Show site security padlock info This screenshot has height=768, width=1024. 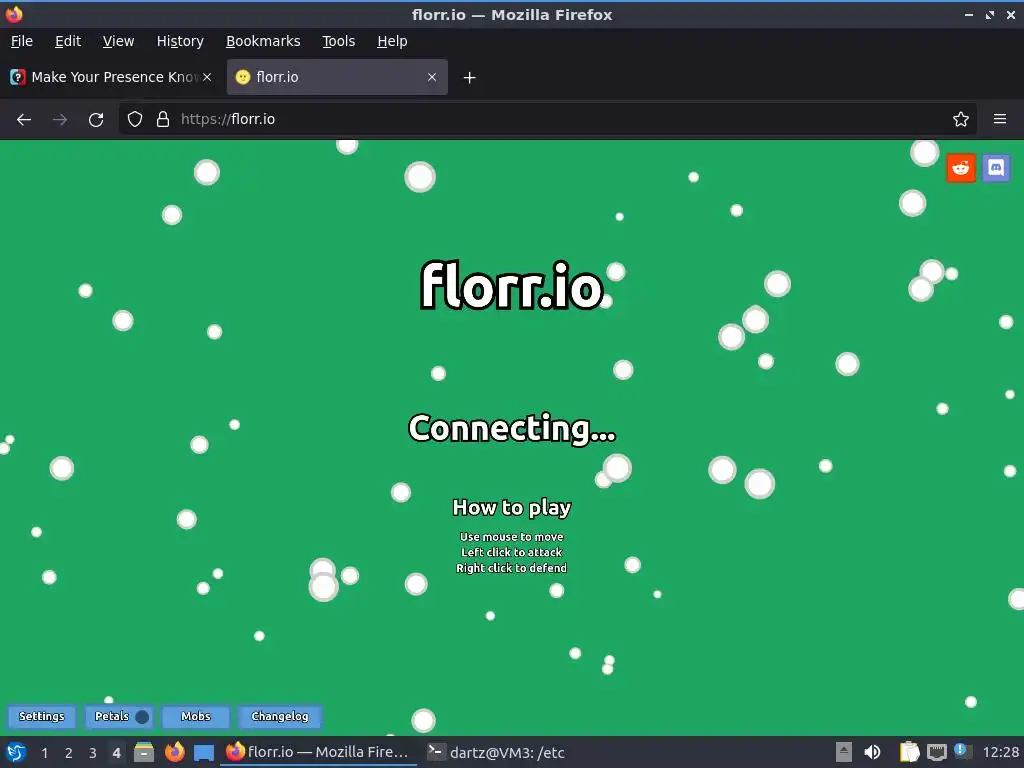click(163, 120)
